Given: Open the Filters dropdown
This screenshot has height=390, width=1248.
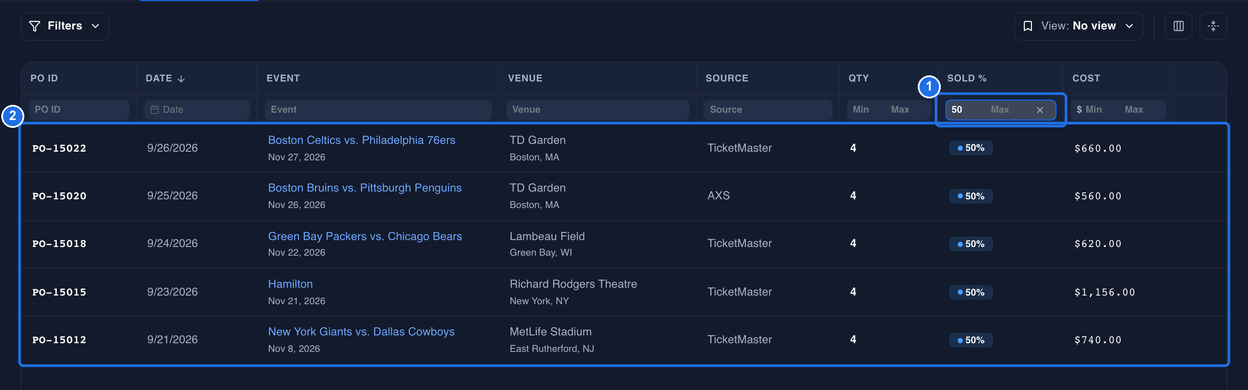Looking at the screenshot, I should pos(65,26).
